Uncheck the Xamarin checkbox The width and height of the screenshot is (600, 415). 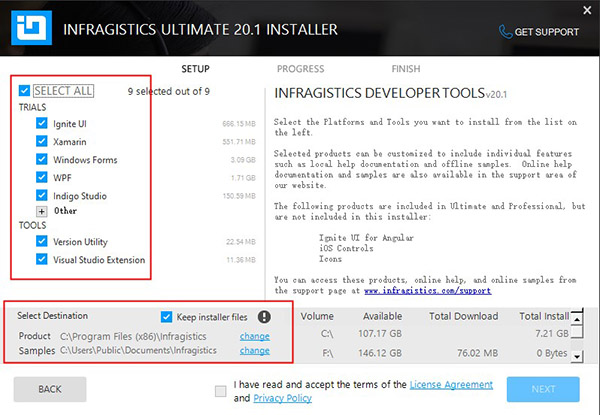[42, 141]
